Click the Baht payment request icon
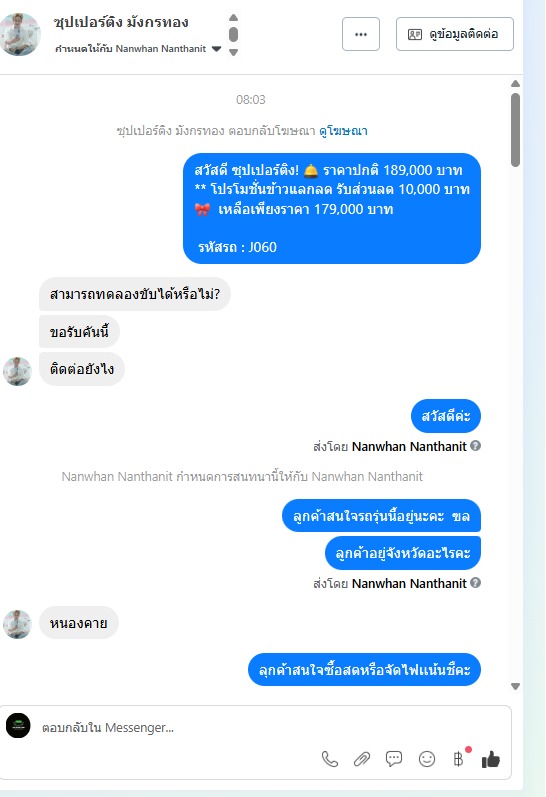546x797 pixels. tap(458, 759)
